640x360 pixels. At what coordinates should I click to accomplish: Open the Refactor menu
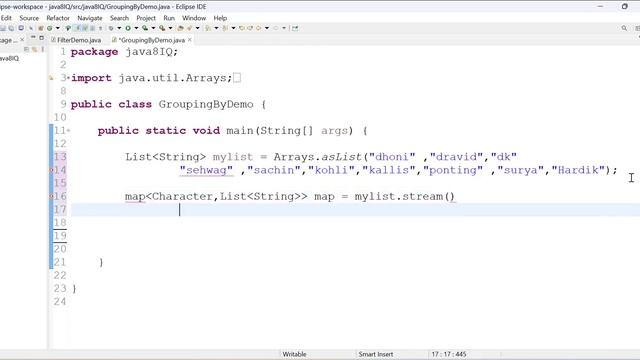pos(58,18)
